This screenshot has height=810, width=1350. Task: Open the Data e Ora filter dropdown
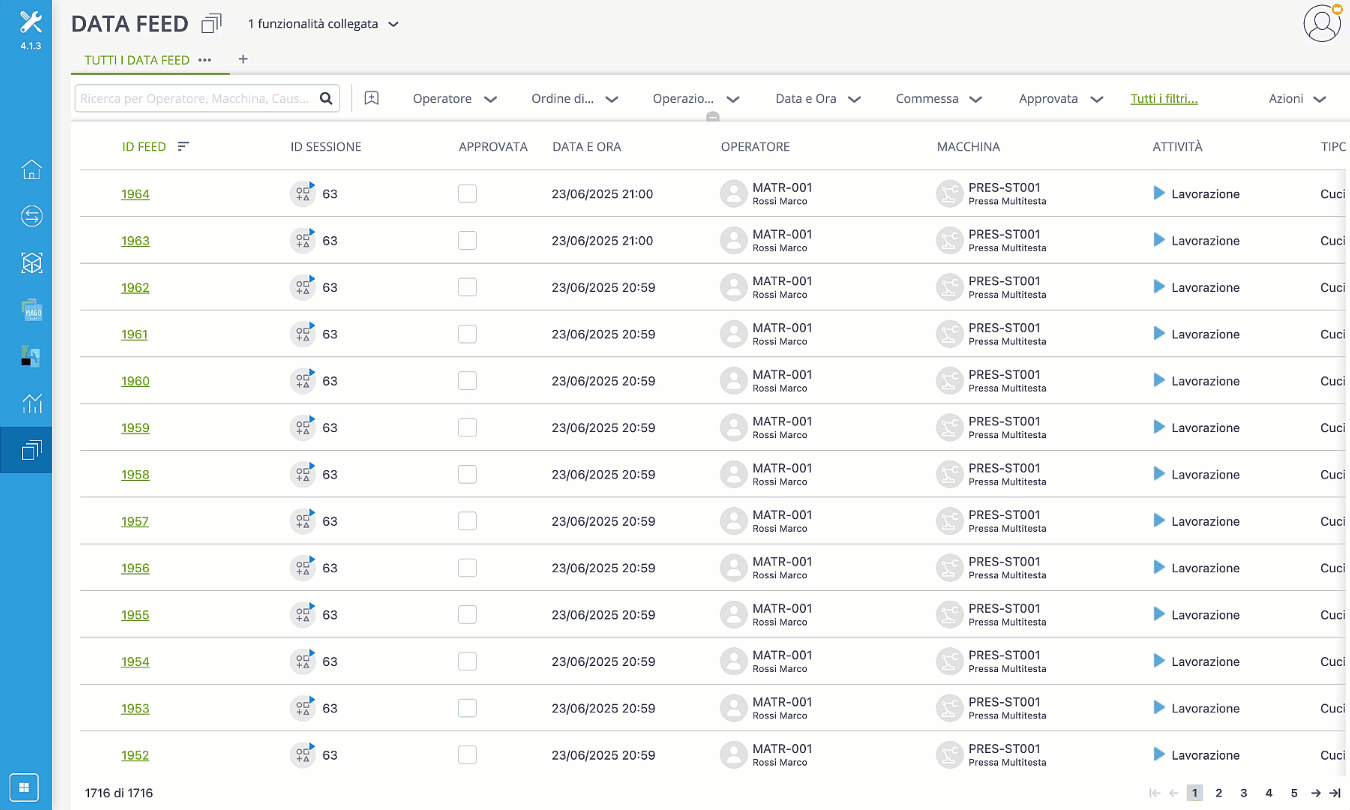coord(819,99)
